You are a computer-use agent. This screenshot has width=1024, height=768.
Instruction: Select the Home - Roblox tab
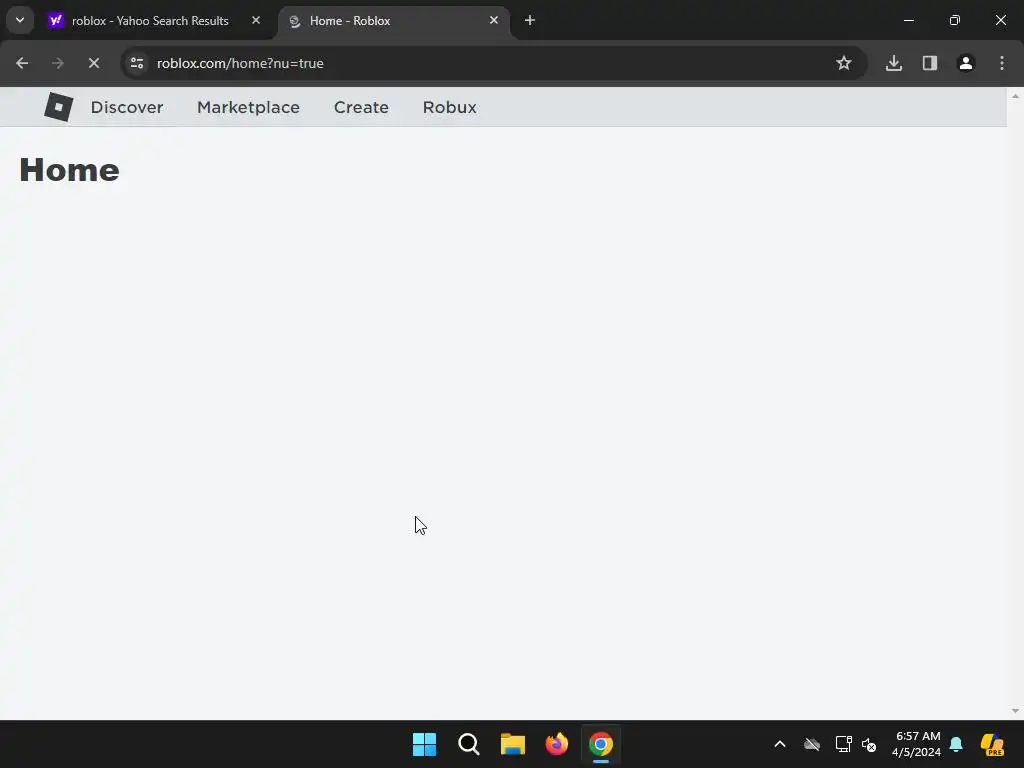pos(393,21)
